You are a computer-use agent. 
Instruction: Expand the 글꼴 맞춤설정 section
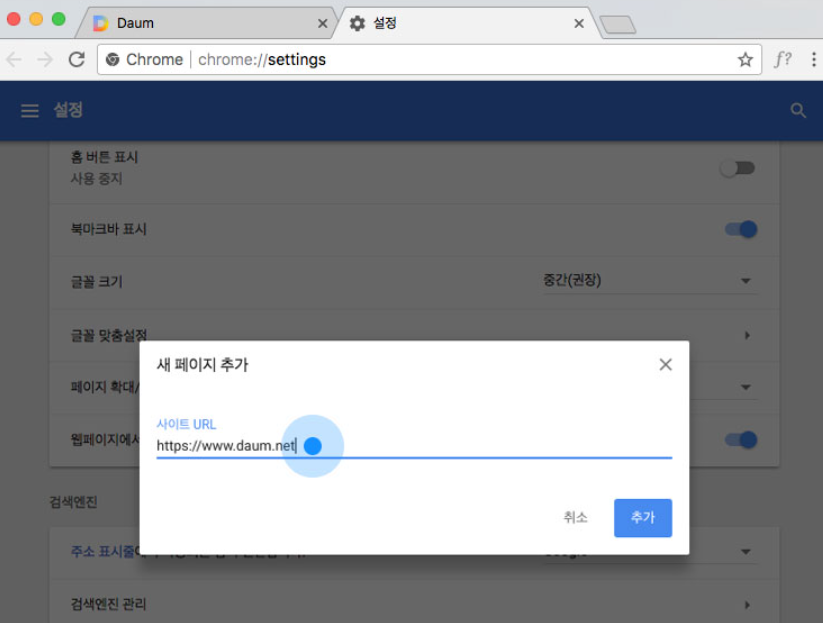(746, 336)
